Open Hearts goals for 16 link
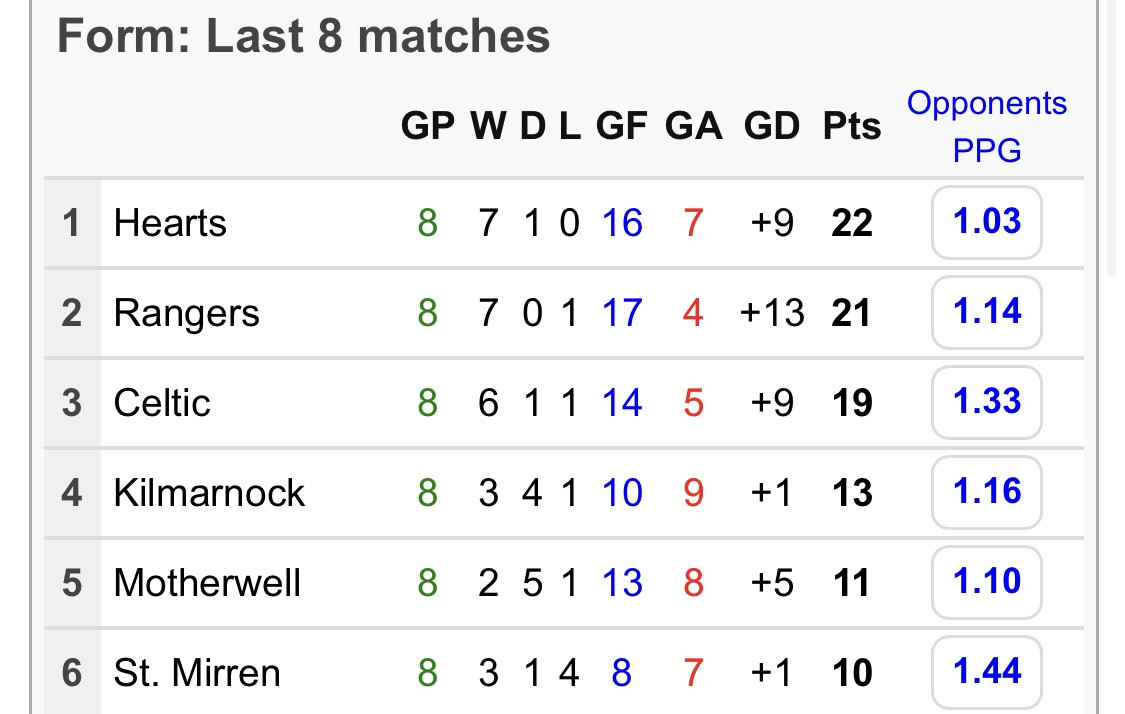This screenshot has width=1125, height=714. coord(621,222)
